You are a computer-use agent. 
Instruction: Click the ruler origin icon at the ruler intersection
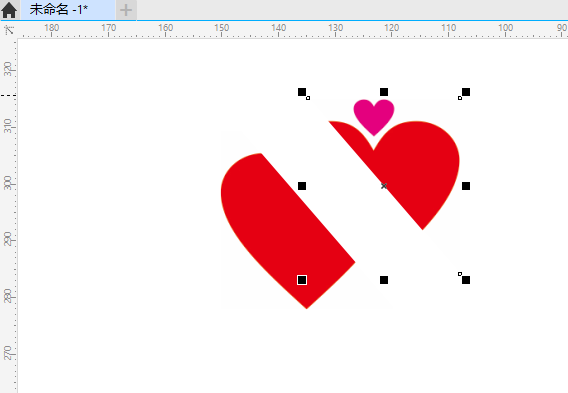[10, 30]
